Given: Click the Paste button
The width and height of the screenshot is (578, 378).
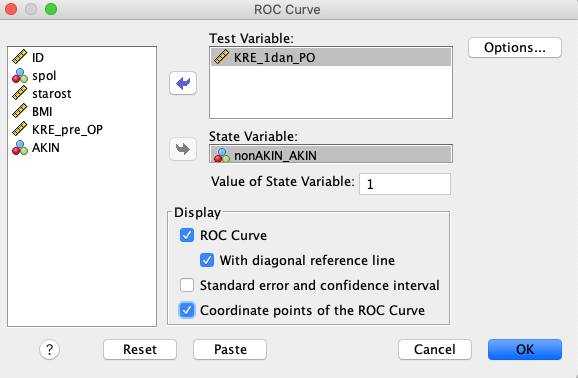Looking at the screenshot, I should pos(230,349).
